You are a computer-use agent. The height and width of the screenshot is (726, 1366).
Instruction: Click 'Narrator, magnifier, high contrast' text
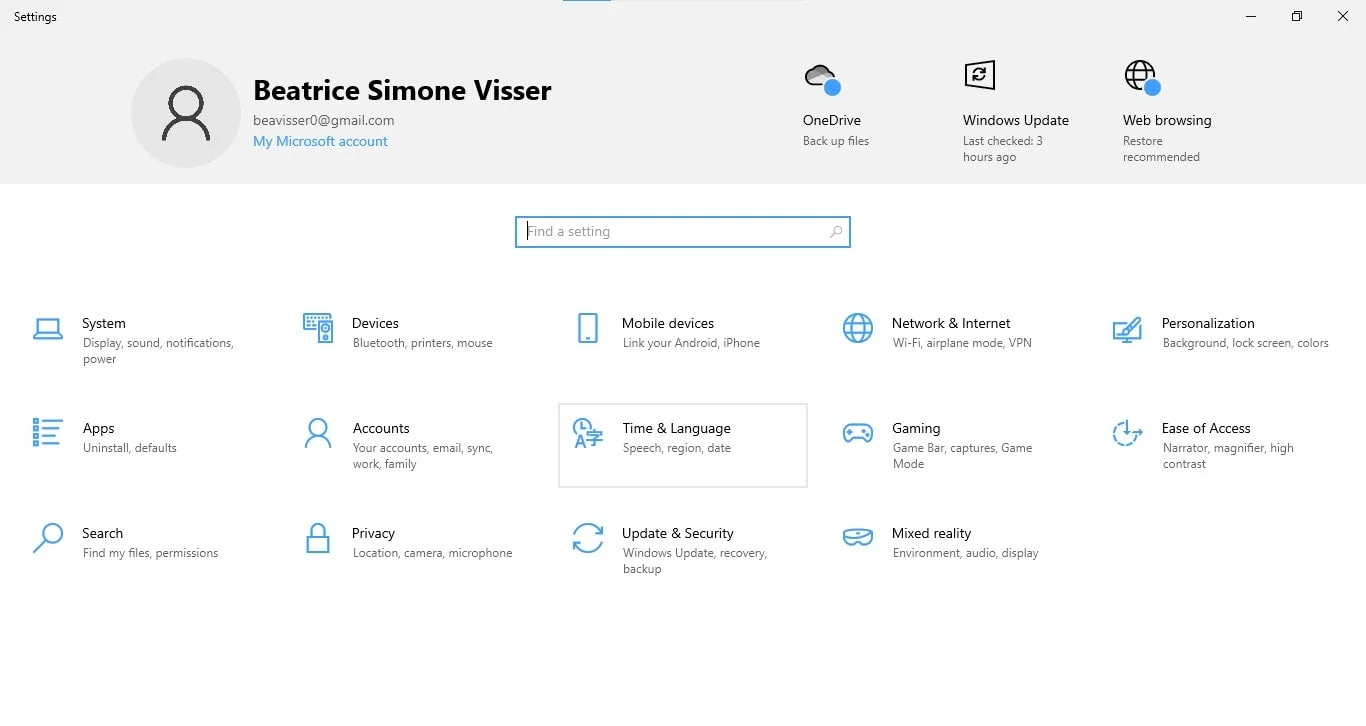[x=1228, y=456]
